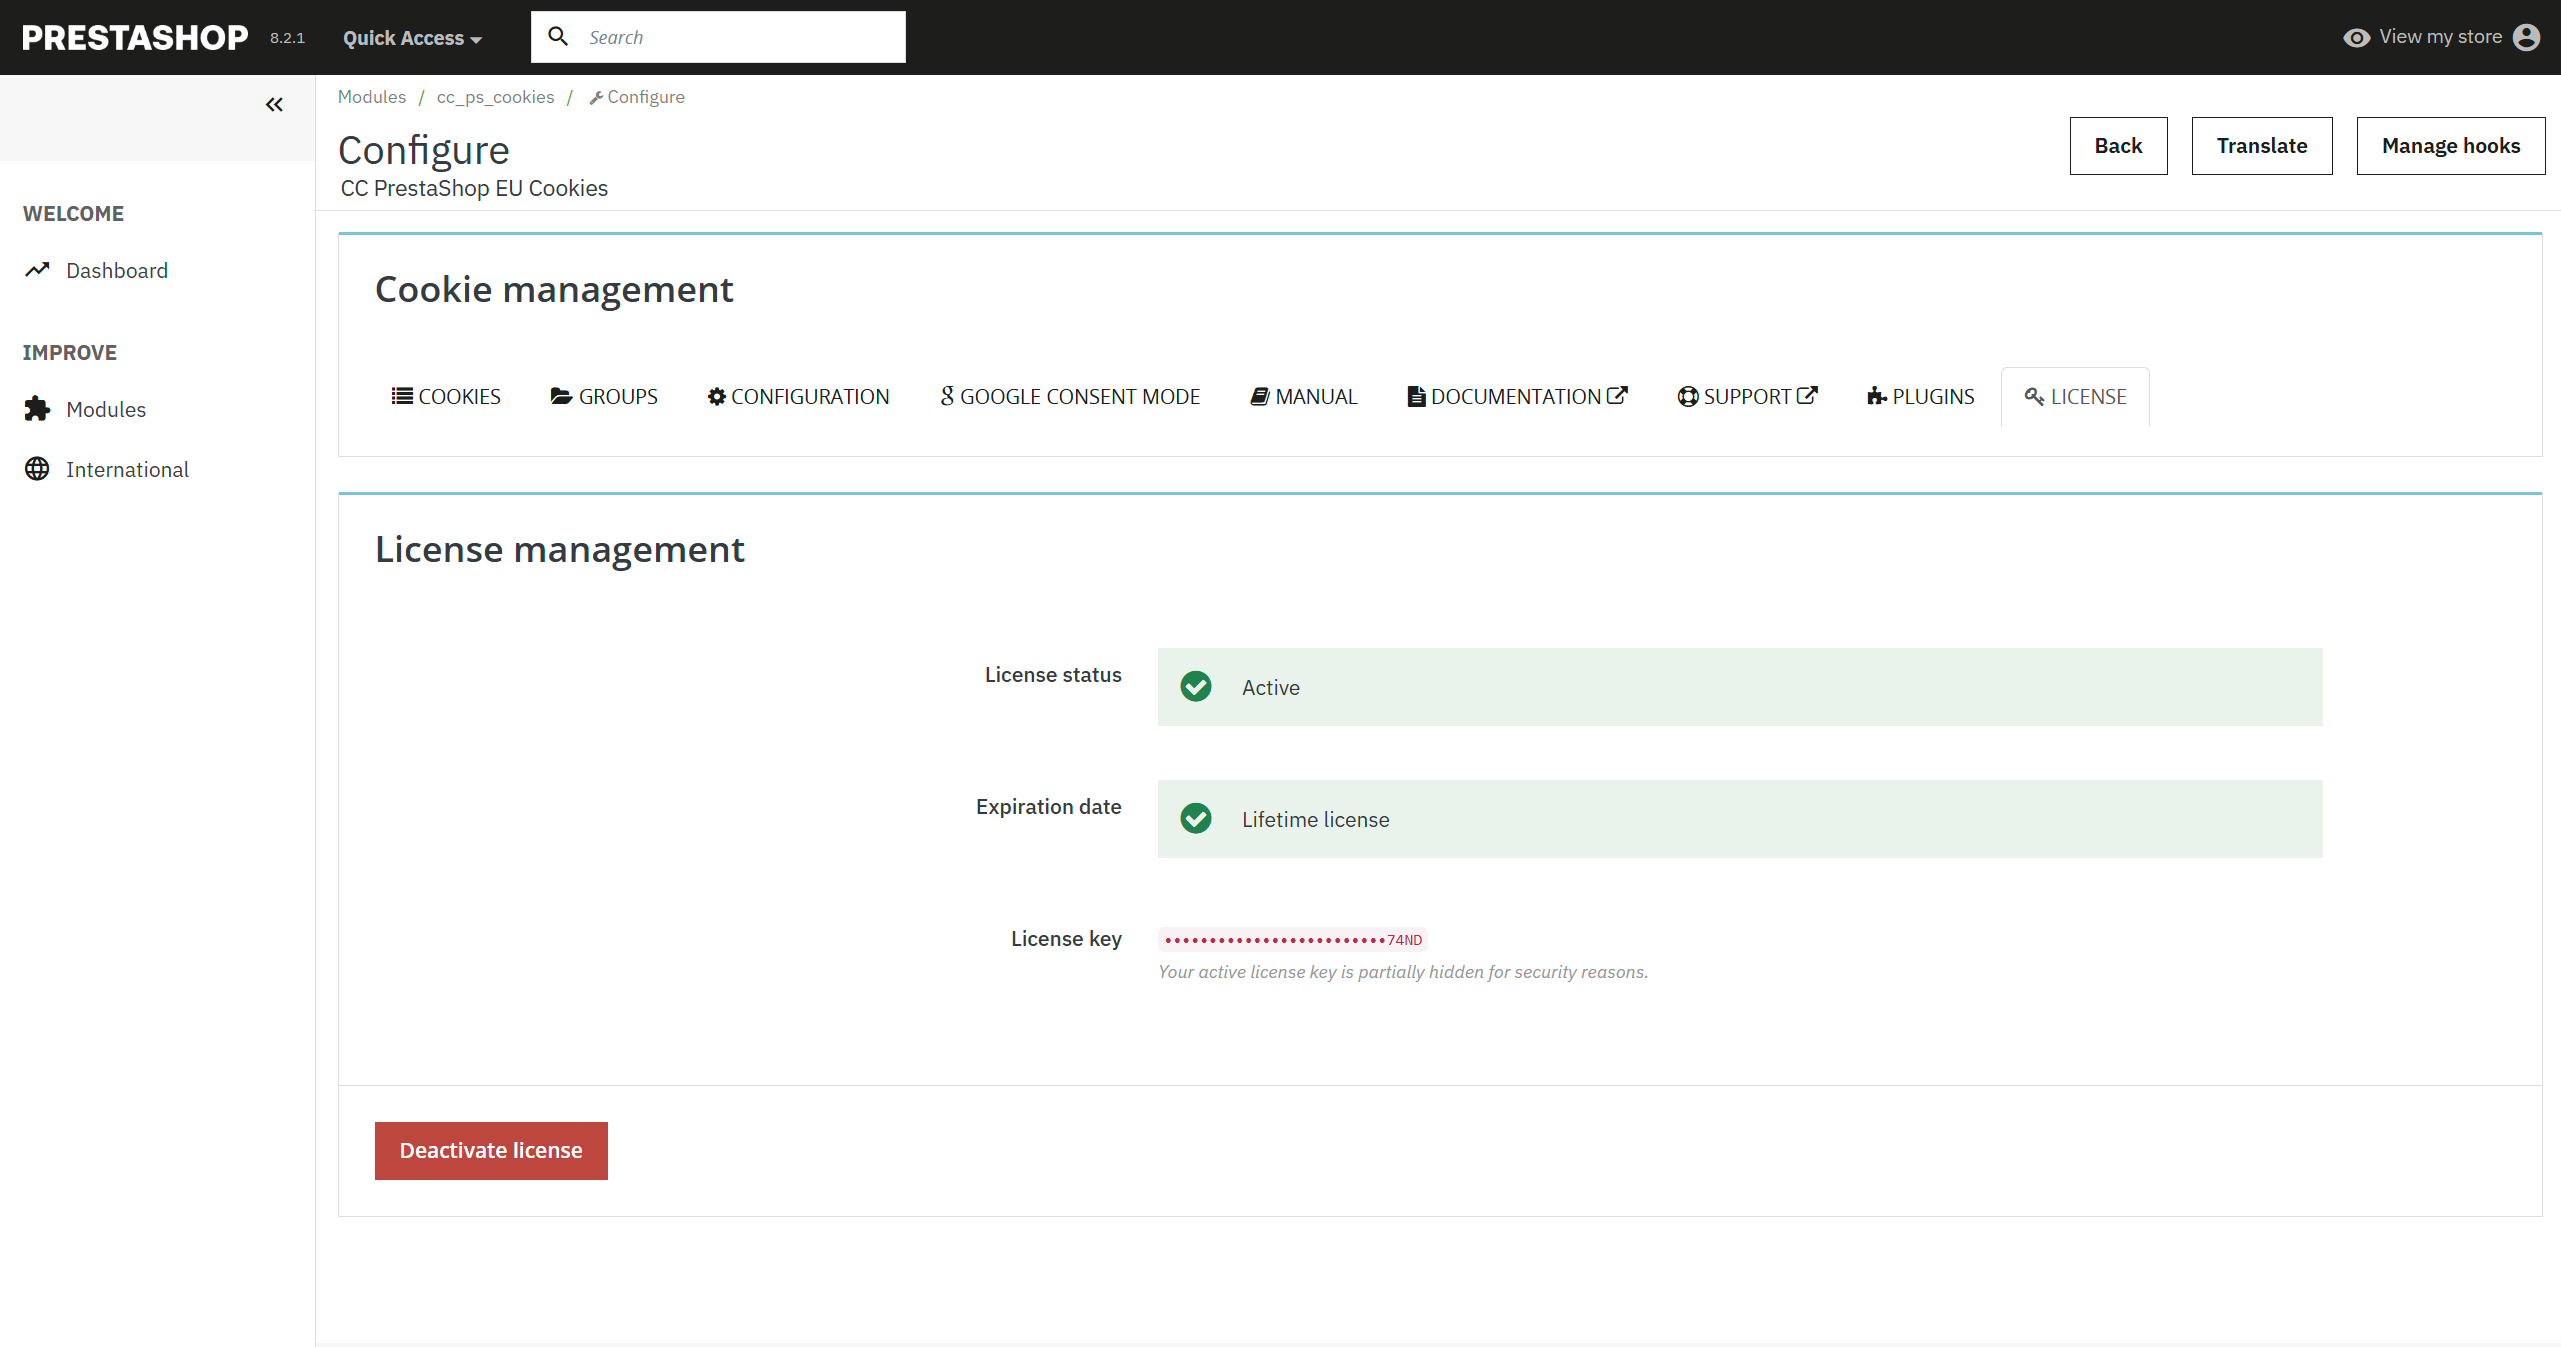Viewport: 2561px width, 1347px height.
Task: Select the Plugins tab
Action: [x=1920, y=397]
